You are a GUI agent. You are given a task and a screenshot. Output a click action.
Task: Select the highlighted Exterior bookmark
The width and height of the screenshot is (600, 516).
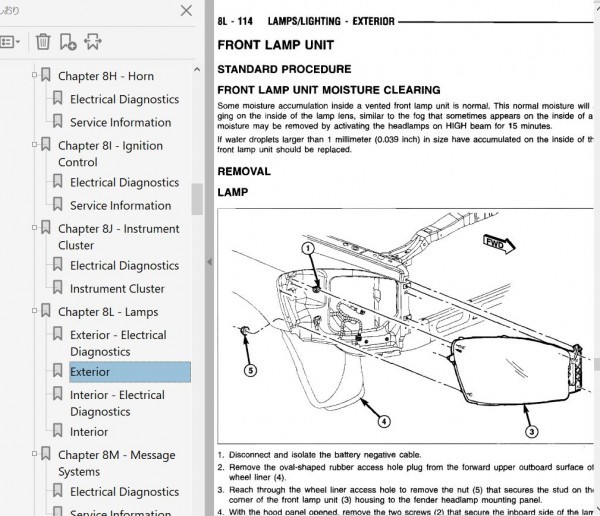130,372
